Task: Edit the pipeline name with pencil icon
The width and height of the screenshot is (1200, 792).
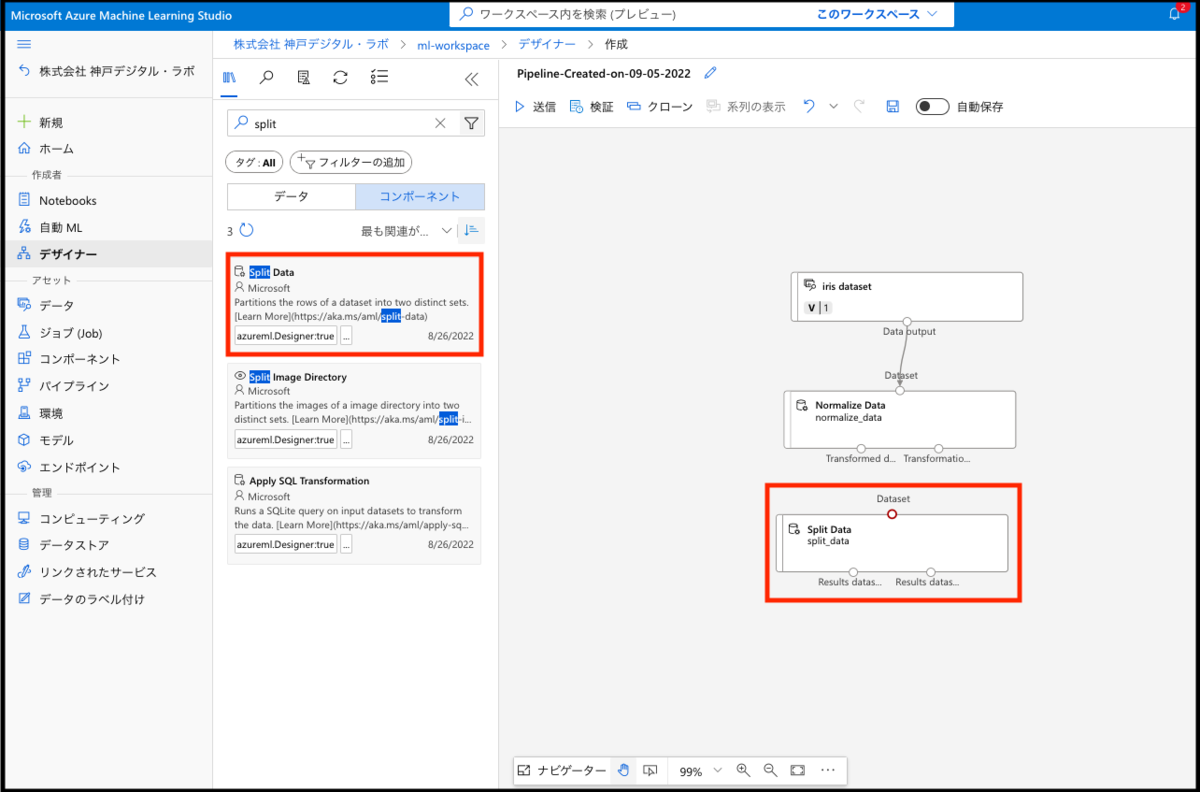Action: [x=711, y=73]
